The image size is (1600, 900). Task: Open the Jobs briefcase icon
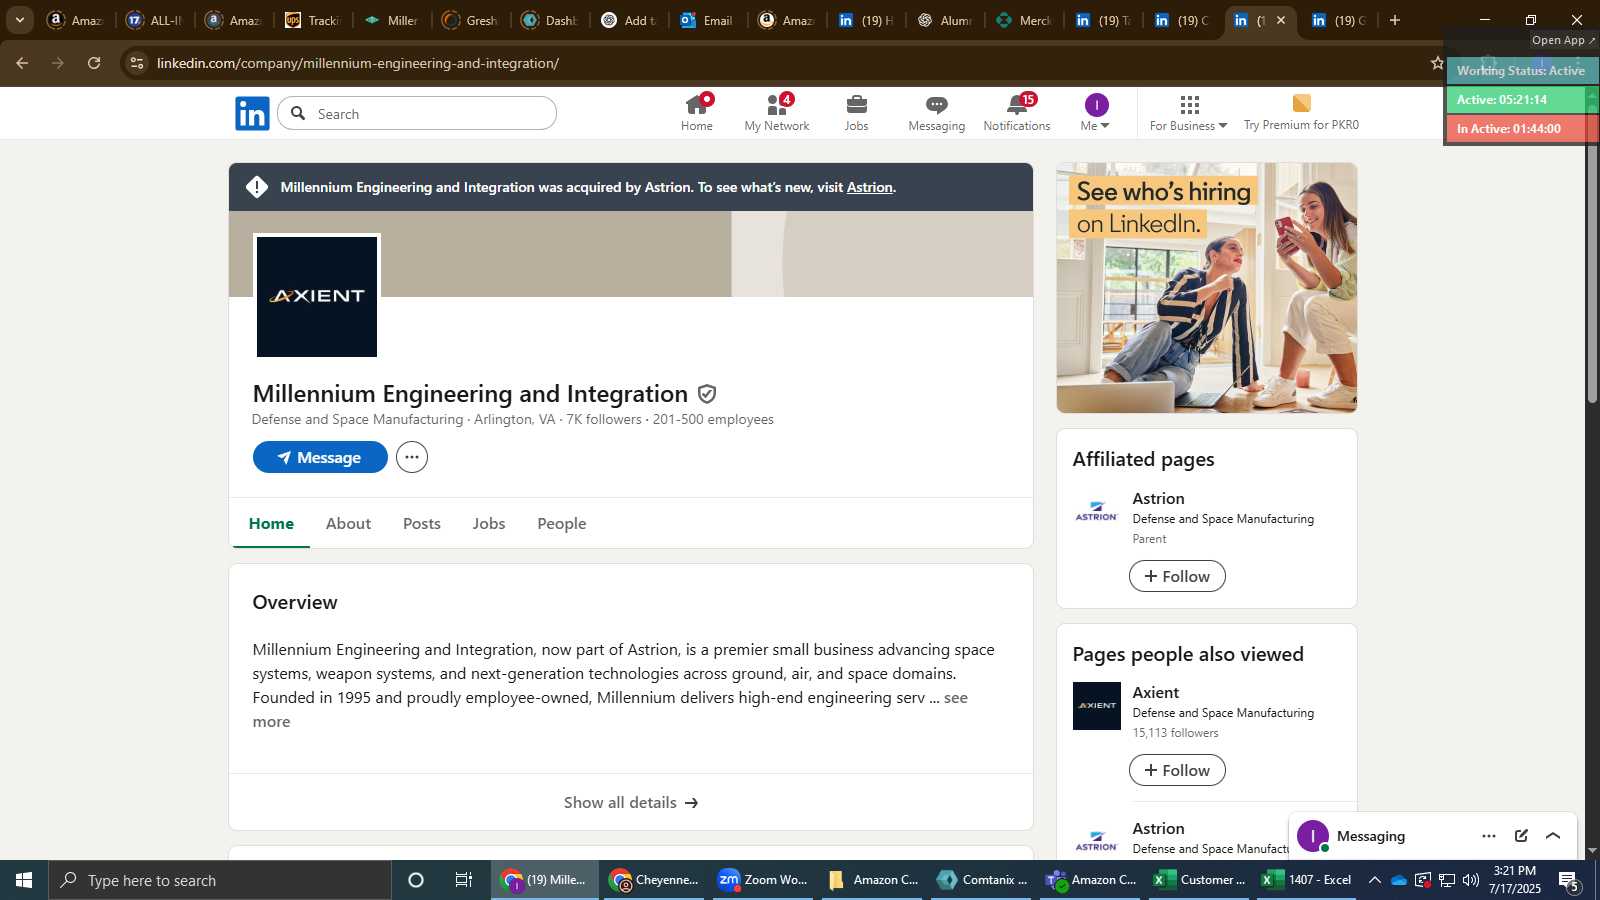(856, 113)
